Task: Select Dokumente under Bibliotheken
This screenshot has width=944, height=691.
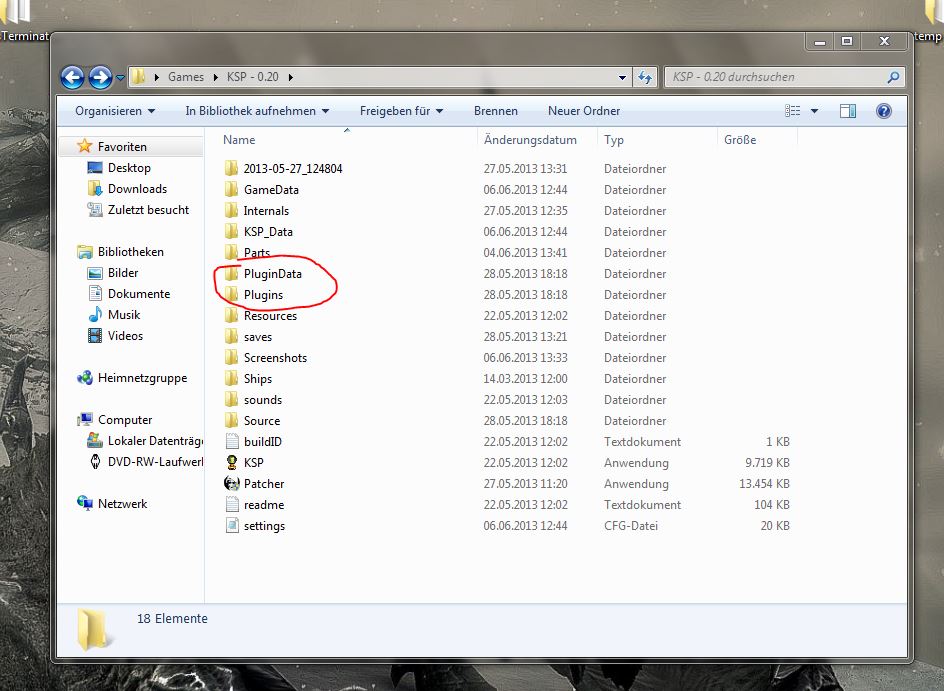Action: pos(139,294)
